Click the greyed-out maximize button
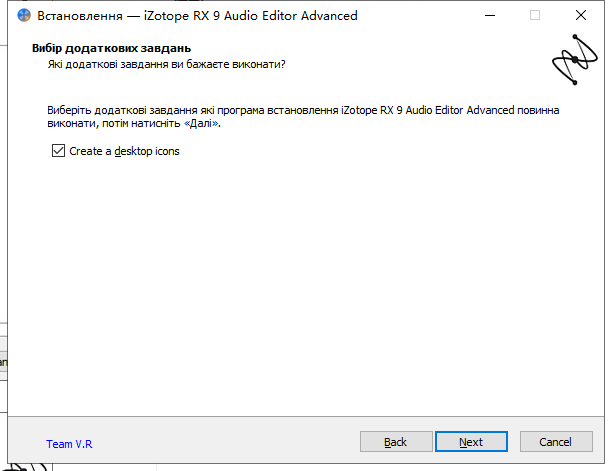Image resolution: width=612 pixels, height=471 pixels. pos(535,16)
